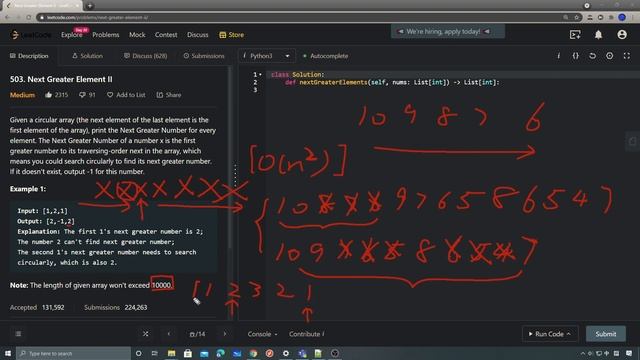Like the problem with thumbs up
Viewport: 640px width, 360px height.
point(56,95)
